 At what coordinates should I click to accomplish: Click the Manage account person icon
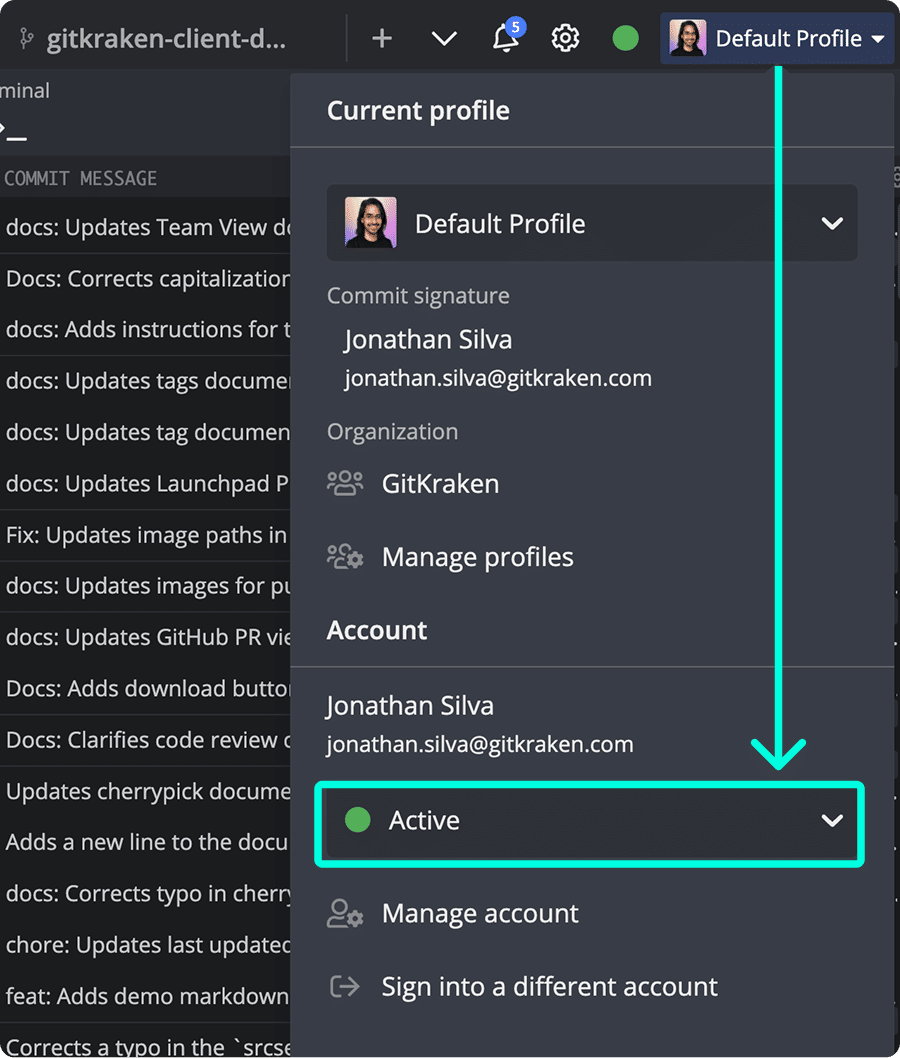pyautogui.click(x=344, y=913)
